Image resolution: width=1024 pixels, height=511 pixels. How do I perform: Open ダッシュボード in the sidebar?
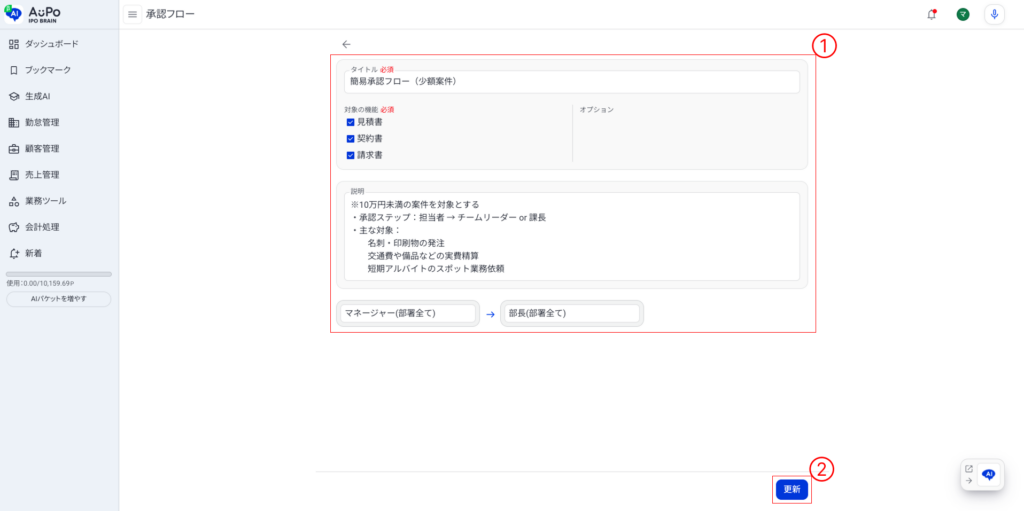(51, 44)
